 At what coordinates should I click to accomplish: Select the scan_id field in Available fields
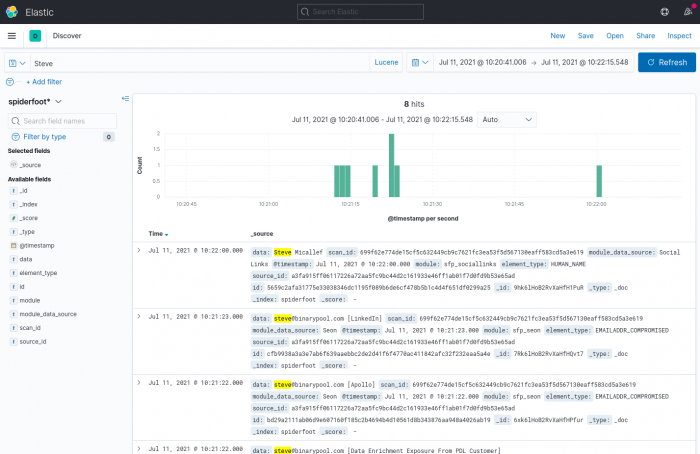[30, 328]
